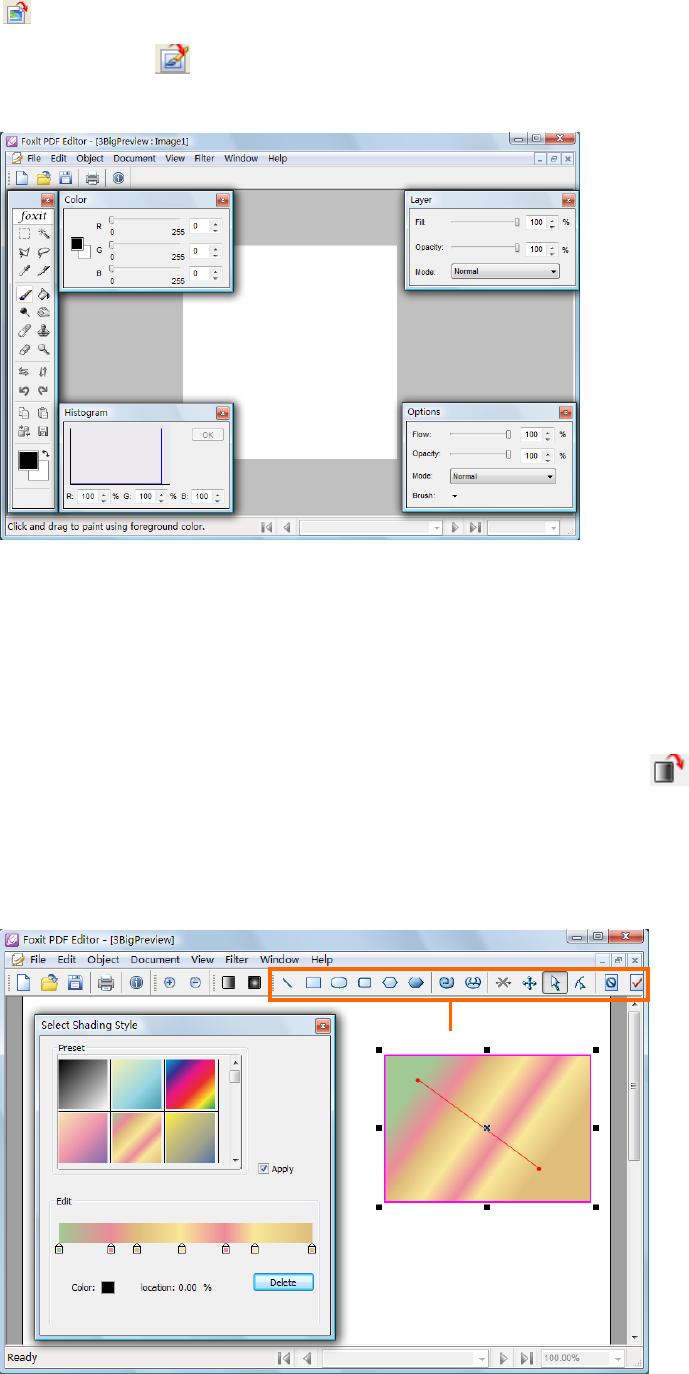Click the leftmost gradient stop marker
This screenshot has width=689, height=1374.
coord(59,1249)
